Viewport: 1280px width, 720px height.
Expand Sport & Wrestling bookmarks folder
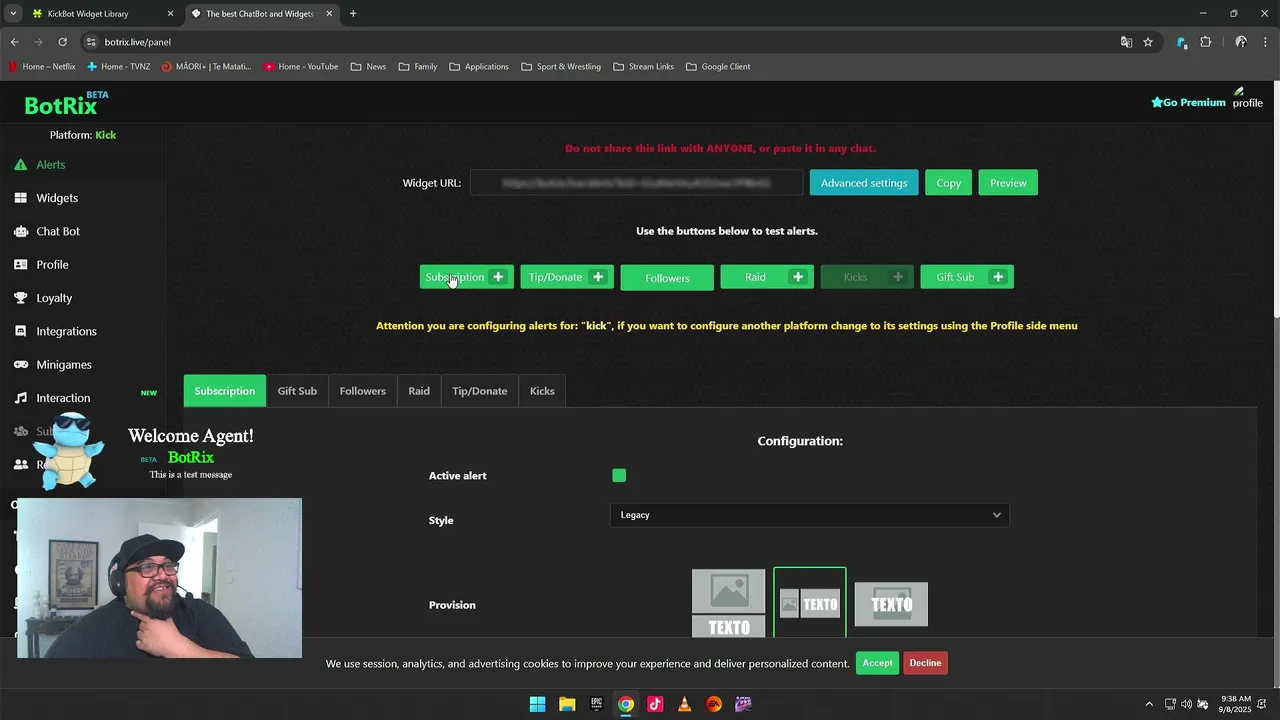point(561,67)
